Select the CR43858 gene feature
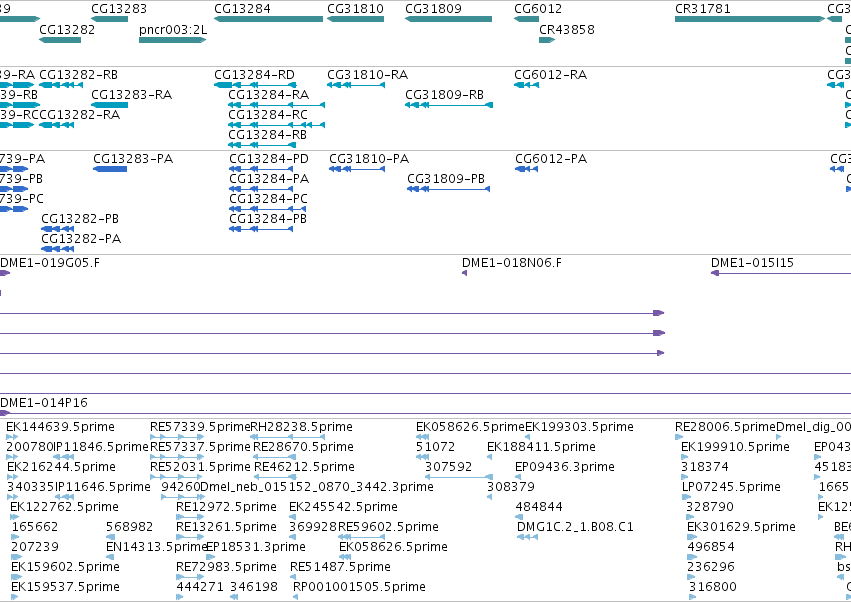Screen dimensions: 851x602 pyautogui.click(x=547, y=40)
